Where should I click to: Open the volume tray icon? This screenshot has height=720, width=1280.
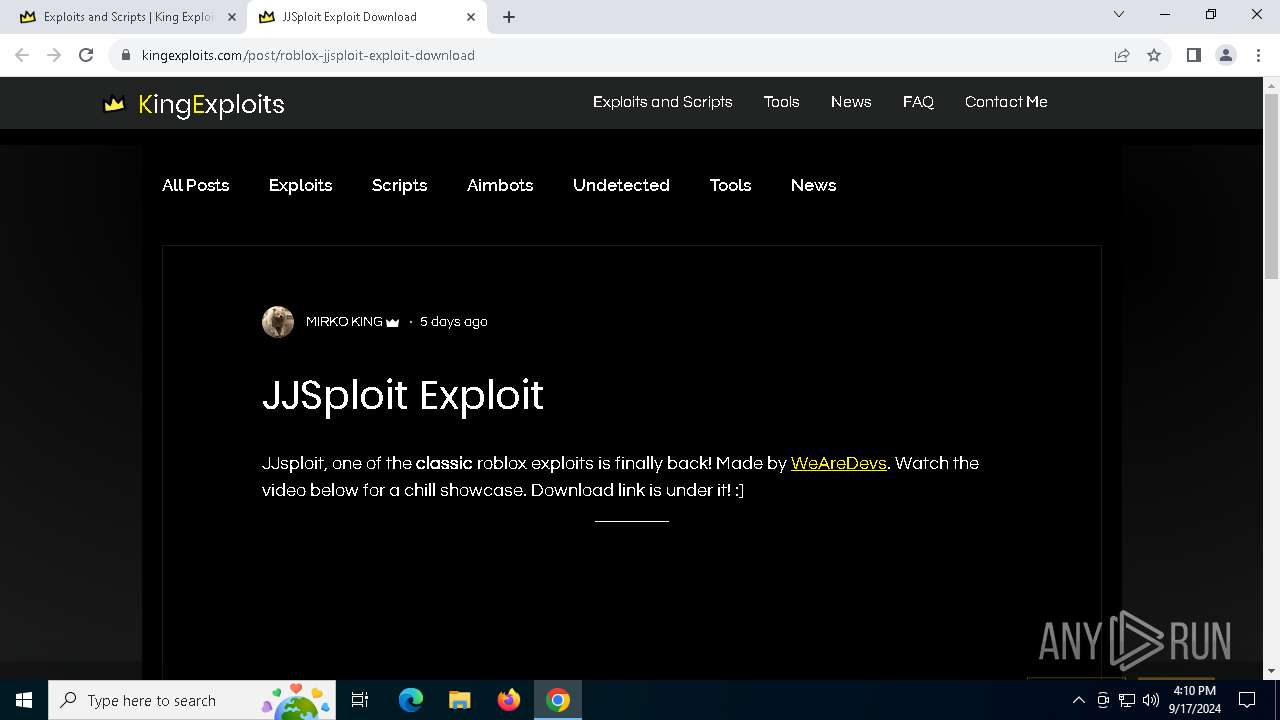click(1151, 700)
